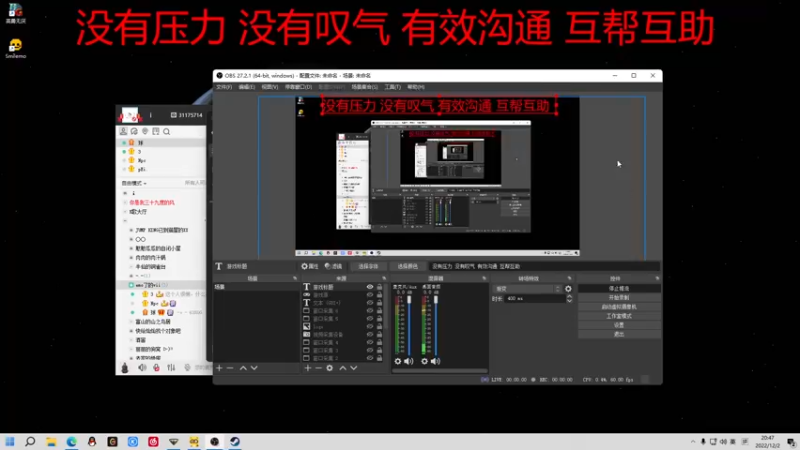The width and height of the screenshot is (800, 450).
Task: Enable 工作室模式 button
Action: point(619,316)
